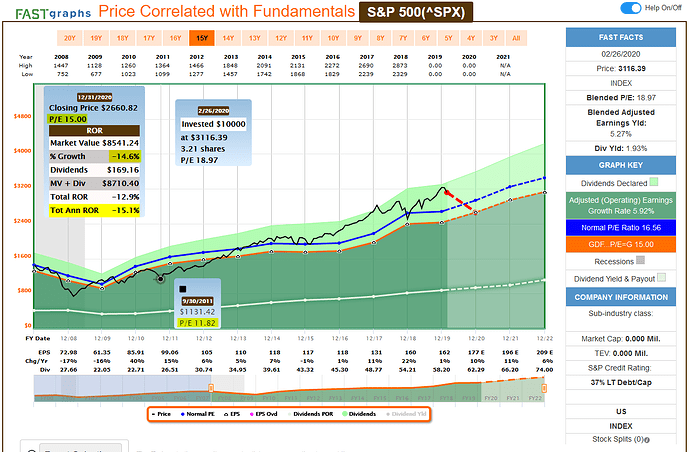Toggle the Help On/Off switch
690x452 pixels.
click(631, 8)
